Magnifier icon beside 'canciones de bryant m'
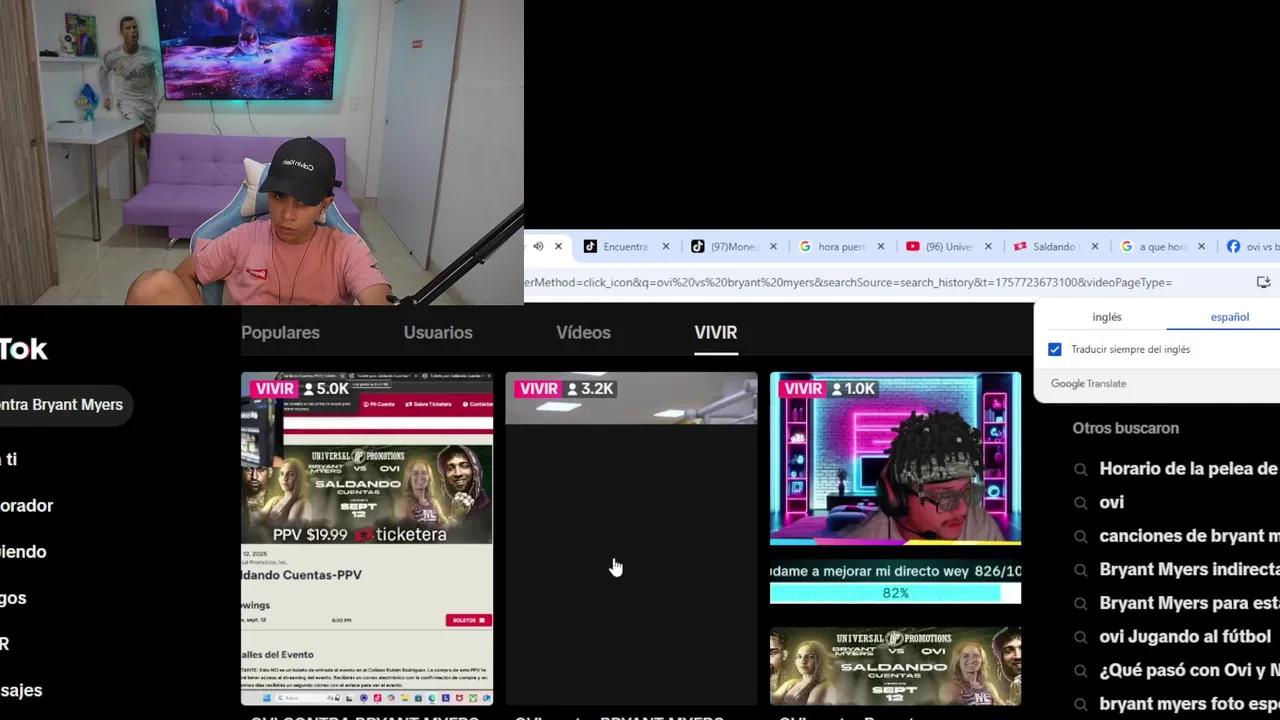1280x720 pixels. [x=1080, y=536]
